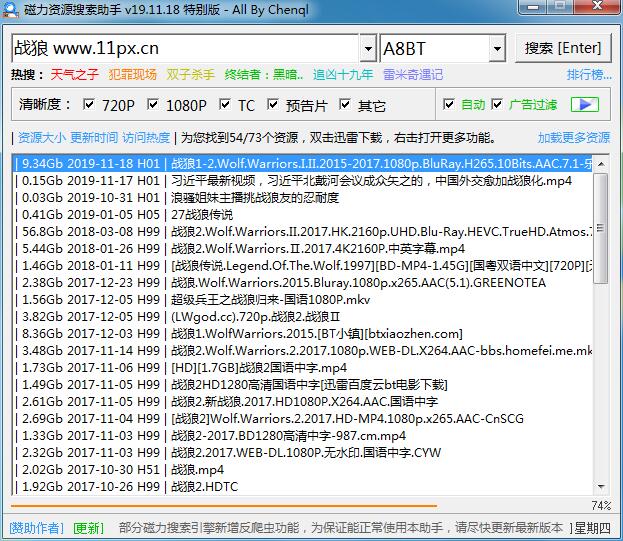Viewport: 623px width, 541px height.
Task: Select the 2.38Gb GREENOTEA result row
Action: click(x=303, y=282)
